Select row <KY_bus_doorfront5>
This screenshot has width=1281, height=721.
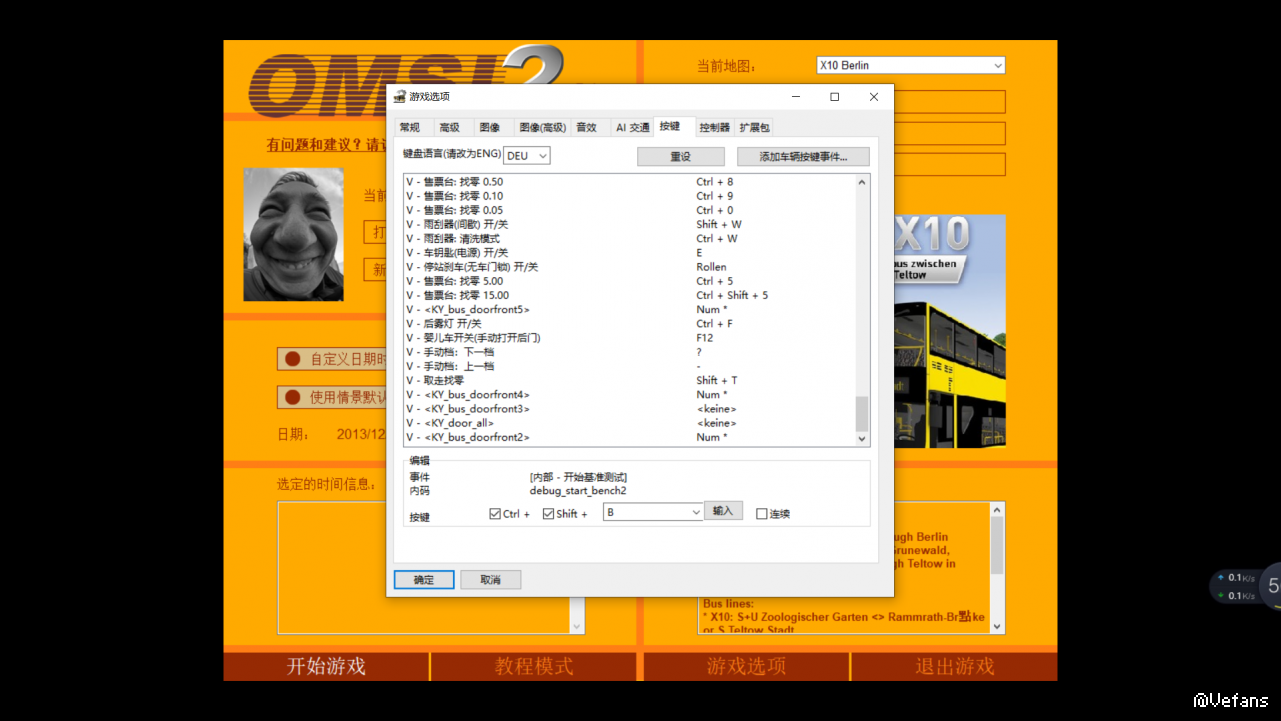[x=630, y=310]
